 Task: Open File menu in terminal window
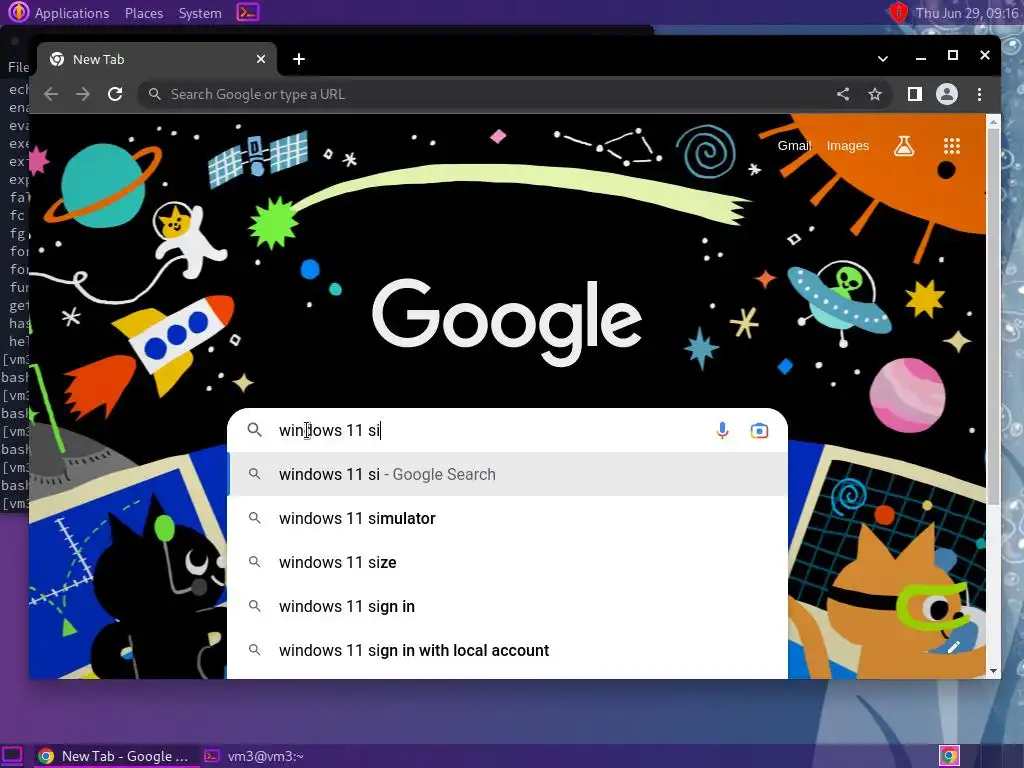(18, 67)
